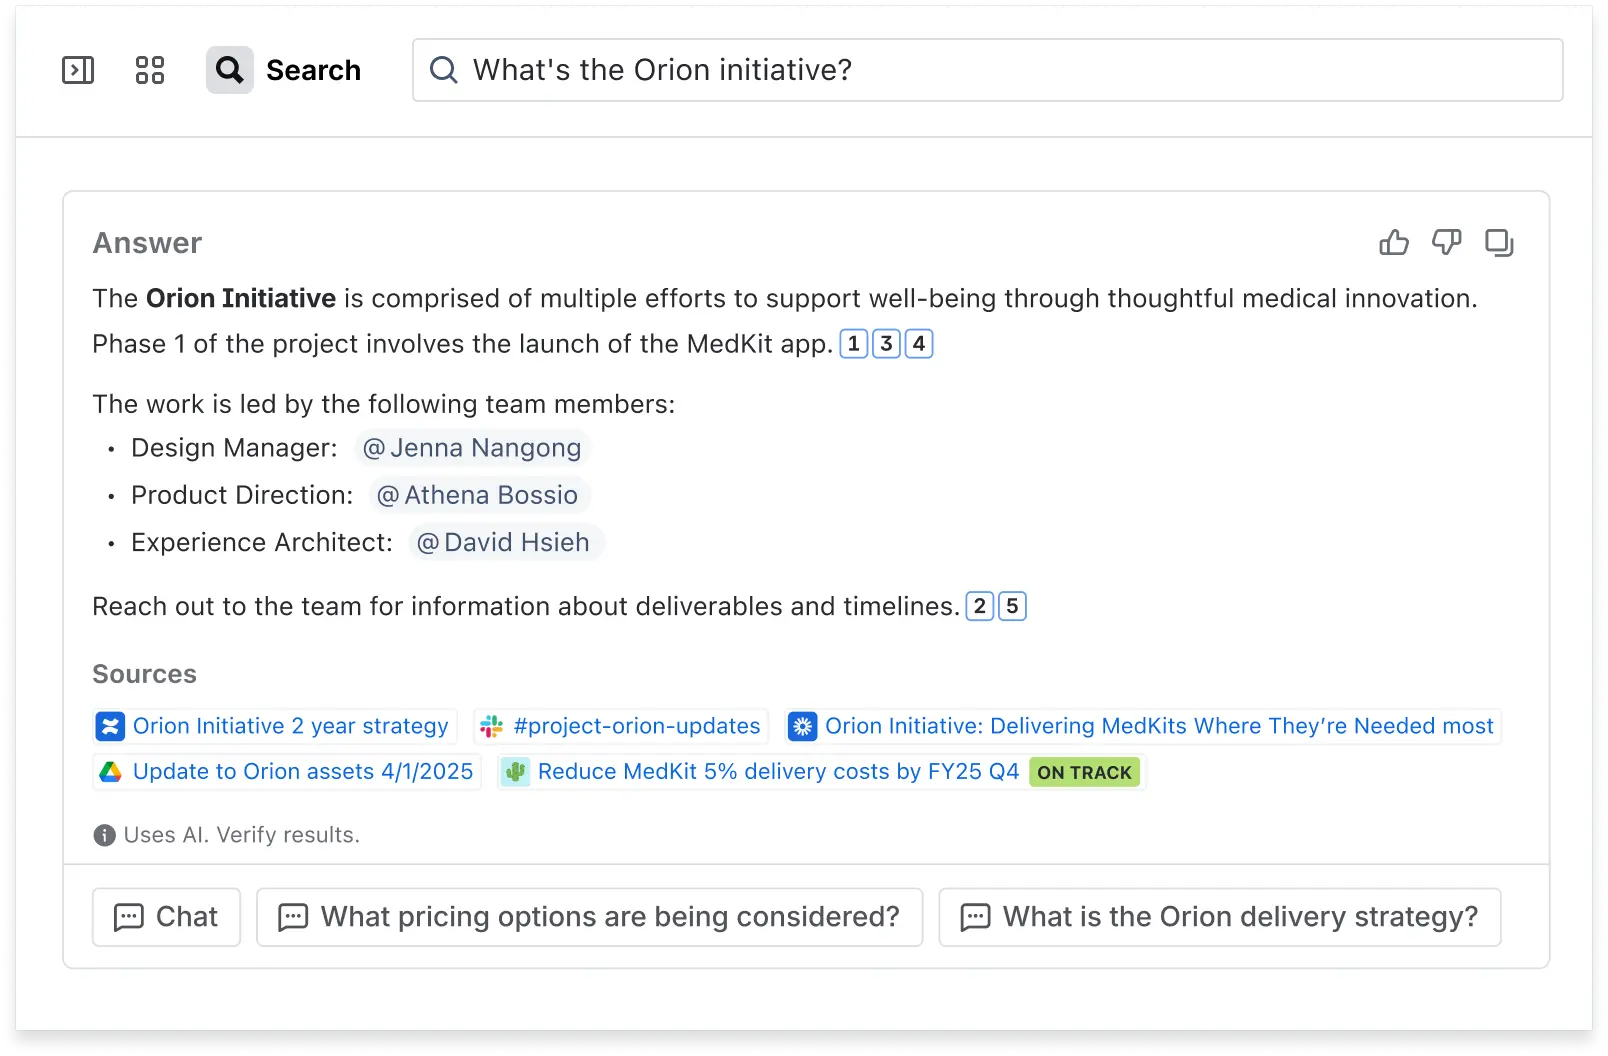Screen dimensions: 1608x1056
Task: Open citation number 3
Action: [x=886, y=344]
